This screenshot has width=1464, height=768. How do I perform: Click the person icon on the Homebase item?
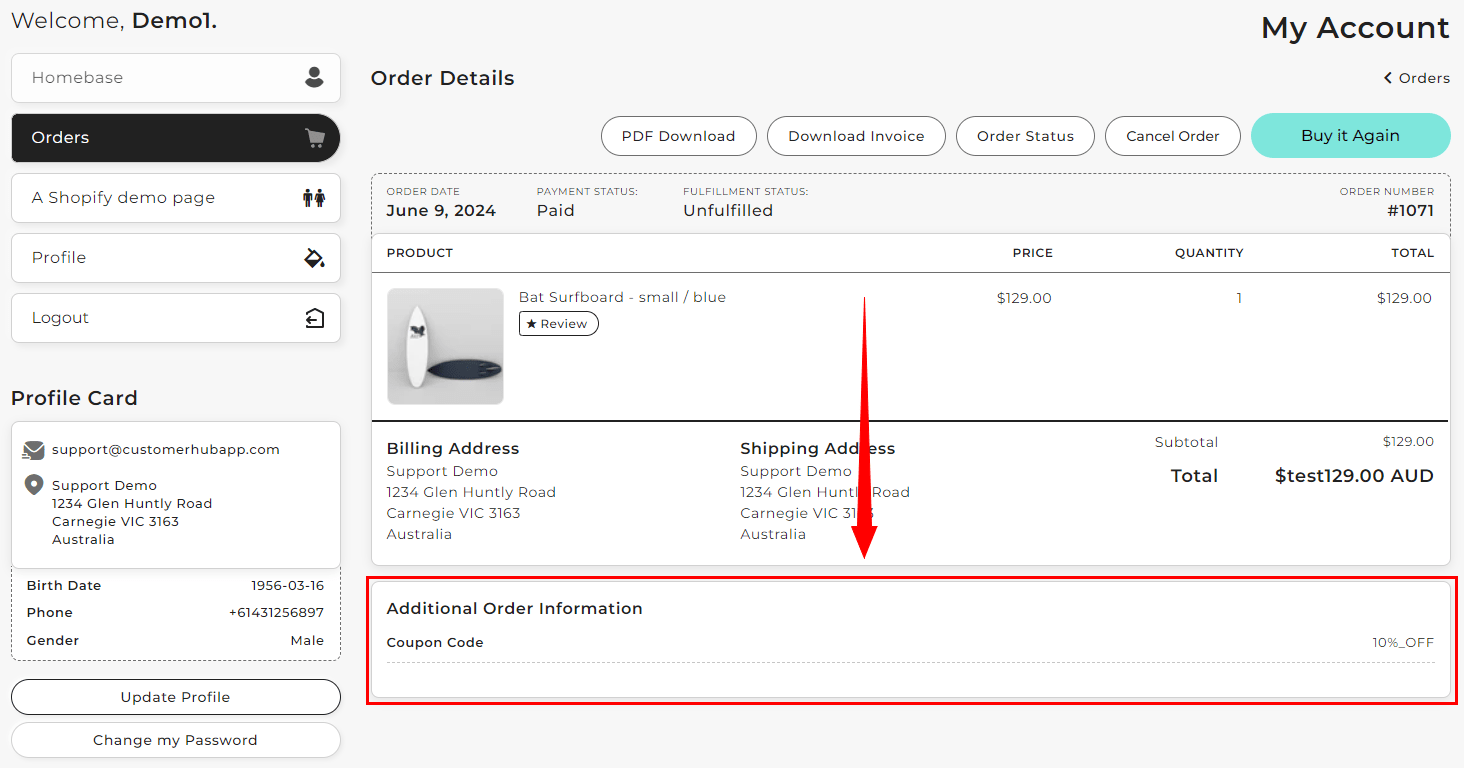coord(315,77)
